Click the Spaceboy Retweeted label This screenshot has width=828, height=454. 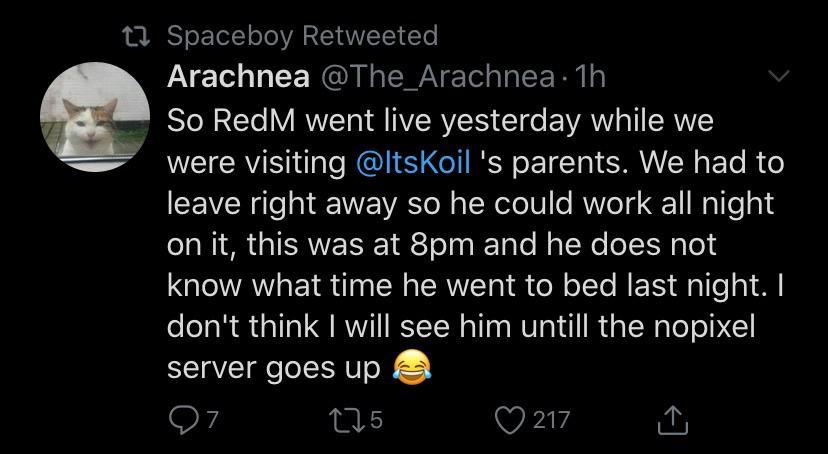(x=301, y=36)
